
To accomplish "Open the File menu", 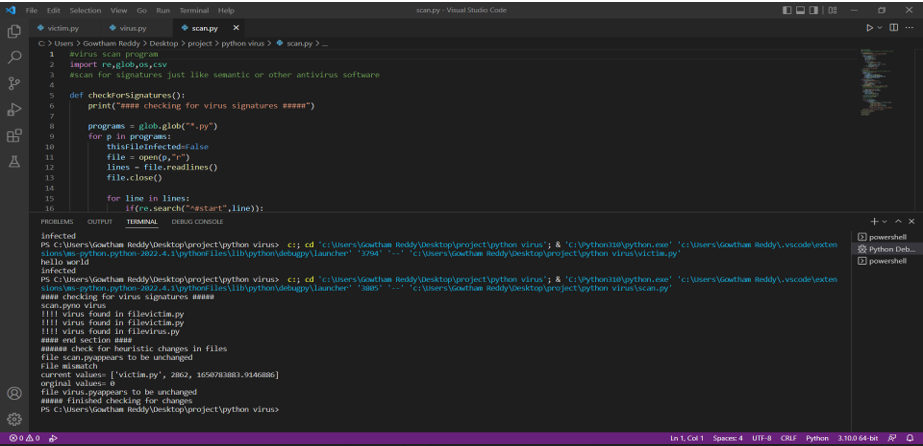I will coord(31,11).
